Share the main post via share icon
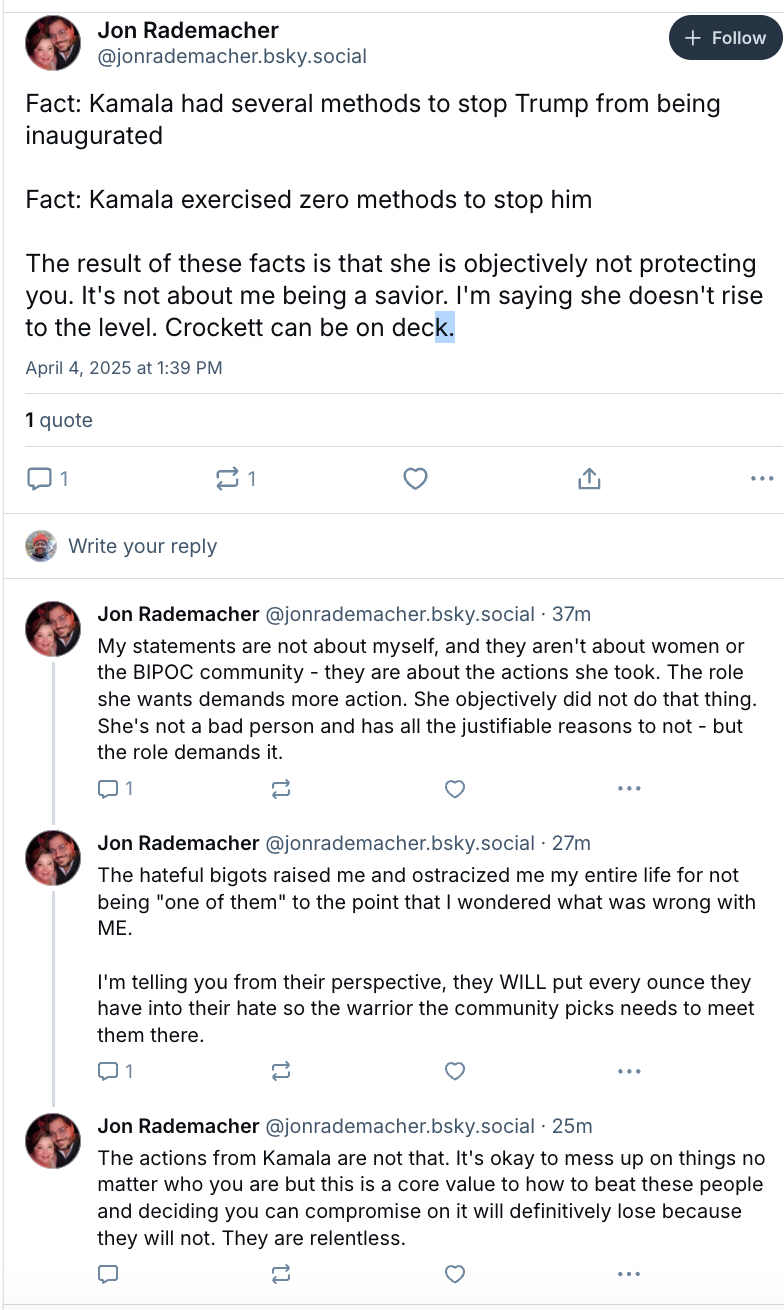The width and height of the screenshot is (784, 1310). (x=589, y=479)
